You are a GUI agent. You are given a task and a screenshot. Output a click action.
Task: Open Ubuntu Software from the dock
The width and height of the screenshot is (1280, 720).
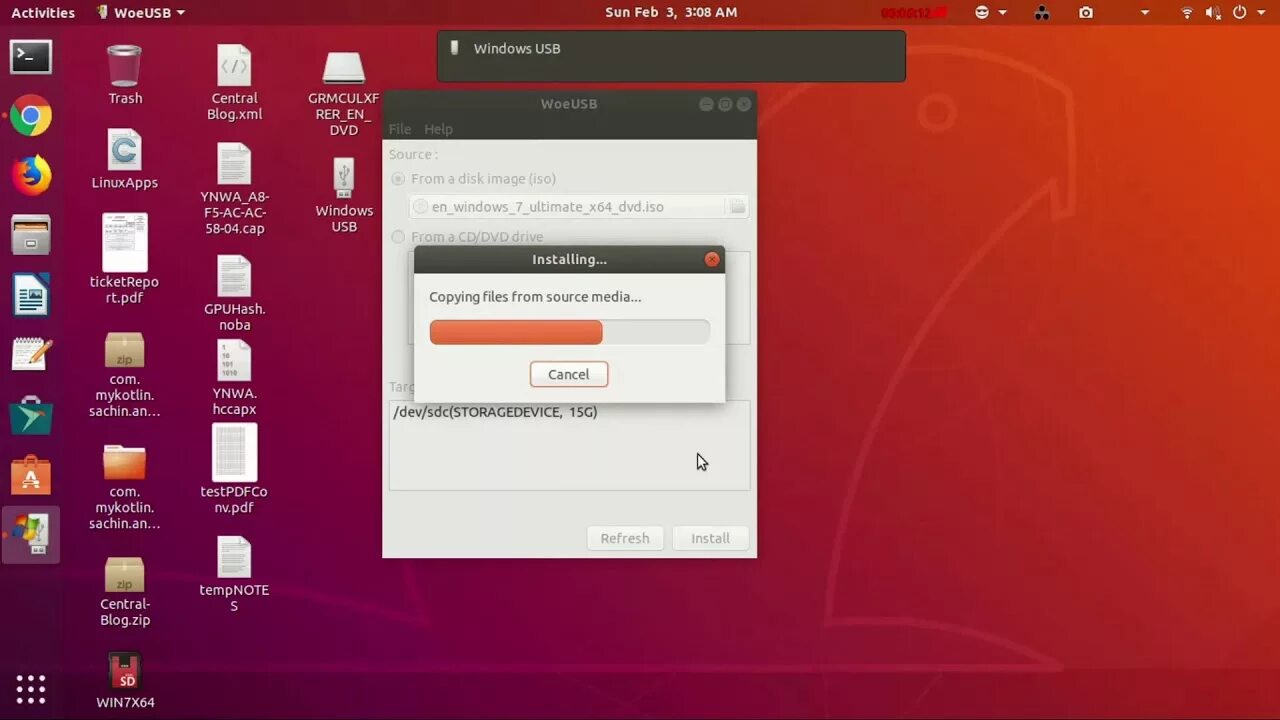click(31, 475)
